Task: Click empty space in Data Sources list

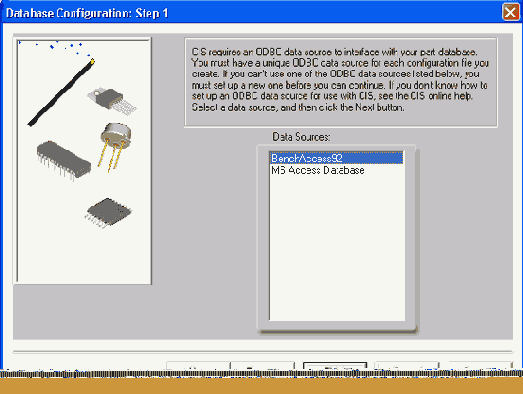Action: [337, 247]
